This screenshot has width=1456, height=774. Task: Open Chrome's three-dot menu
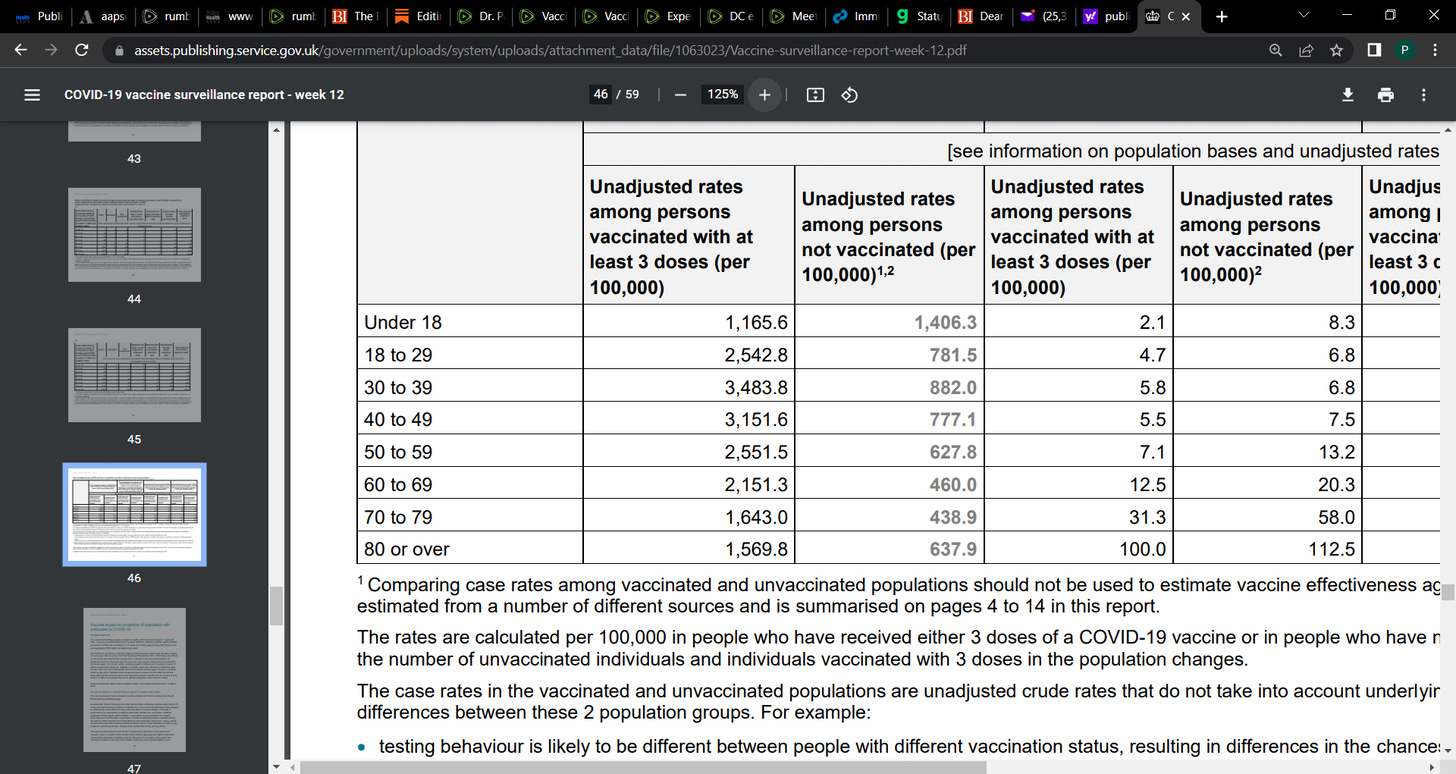[1435, 50]
